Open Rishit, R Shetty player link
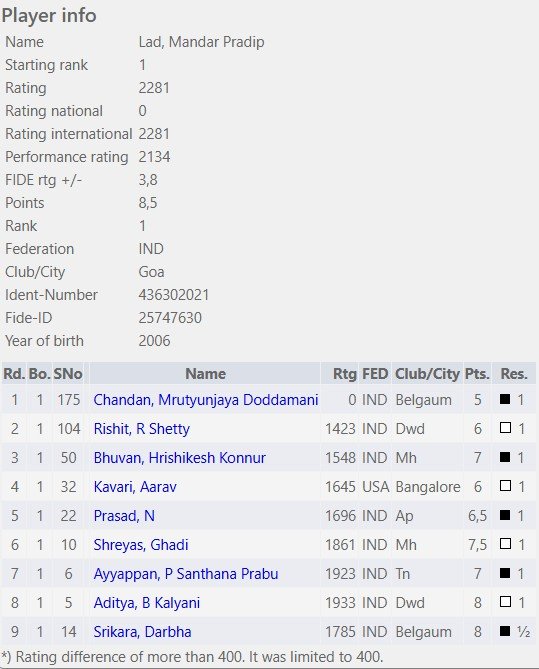 pyautogui.click(x=142, y=429)
